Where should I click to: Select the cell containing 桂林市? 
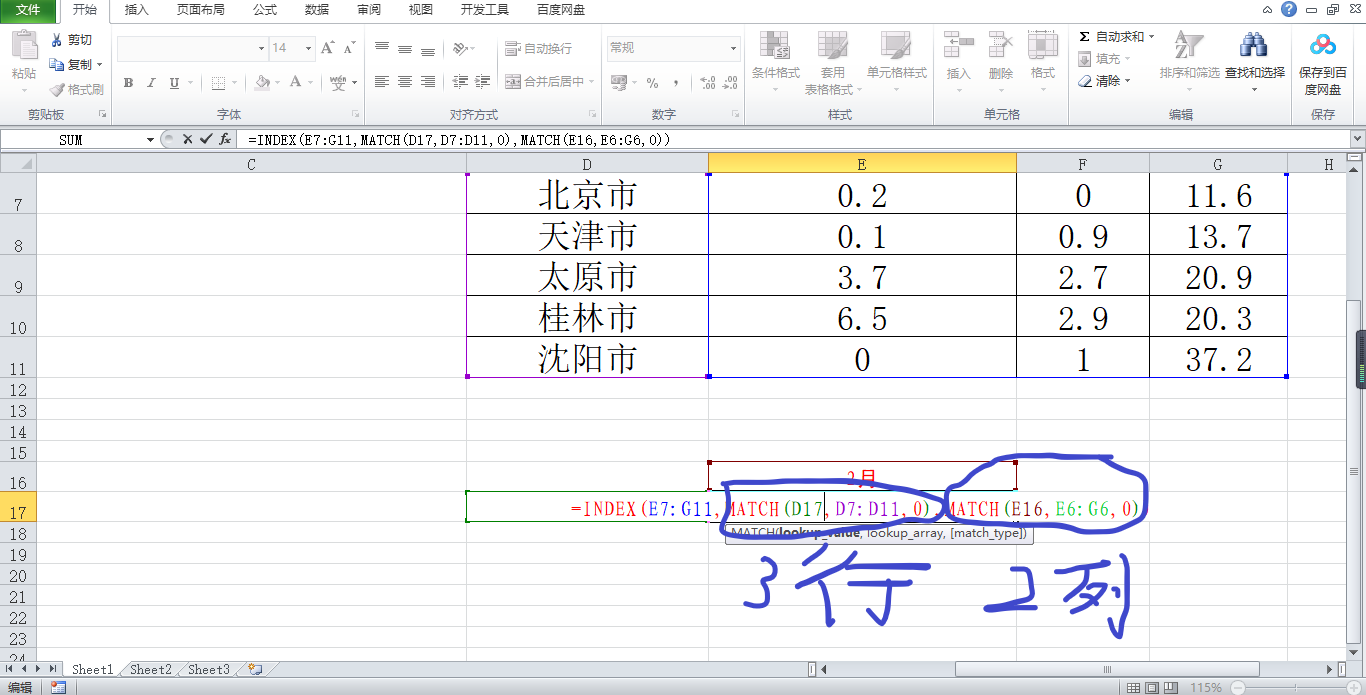[x=587, y=317]
